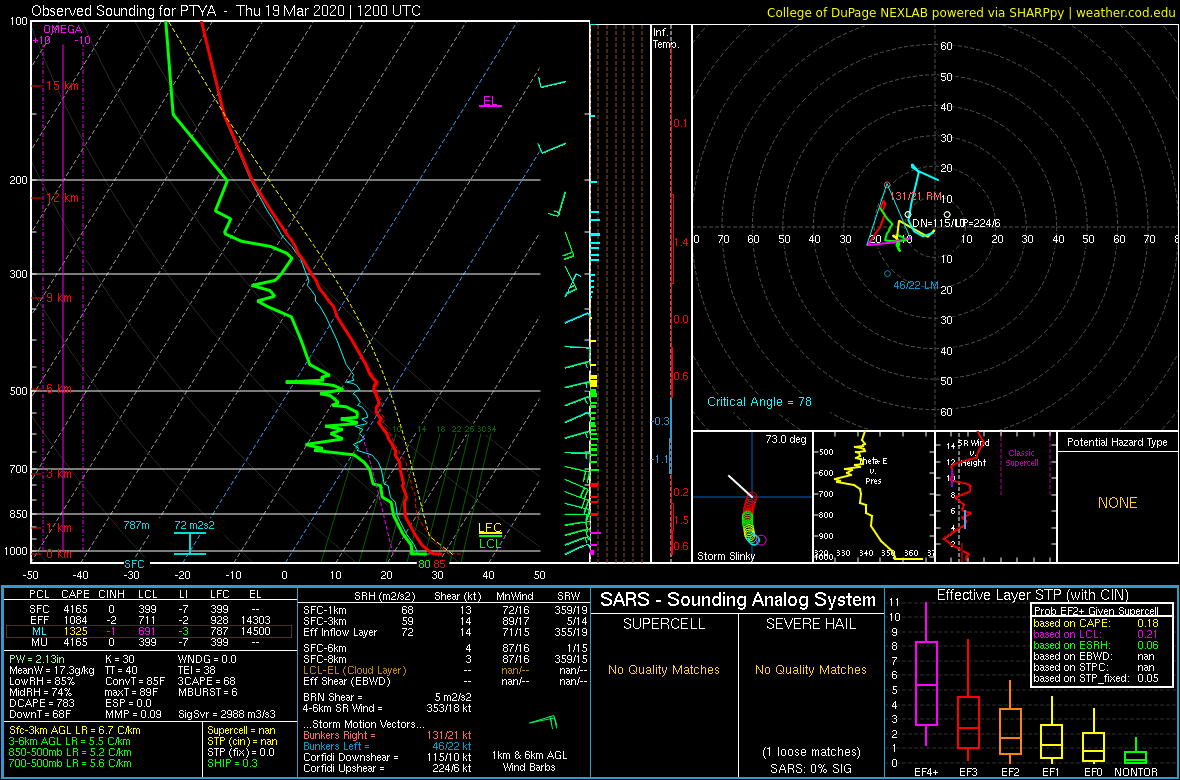Click the 'SARS - Sounding Analog System' heading
1180x780 pixels.
[738, 600]
